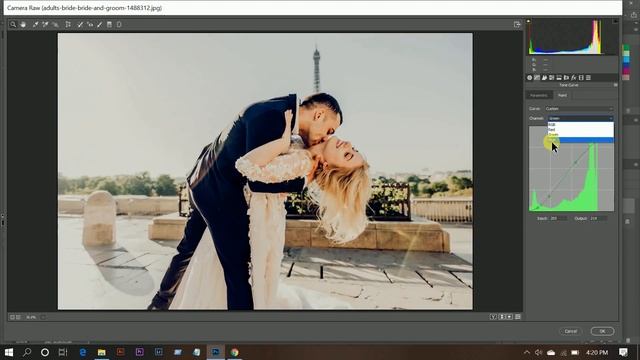Toggle between current and default settings icon
This screenshot has height=360, width=640.
[x=518, y=317]
